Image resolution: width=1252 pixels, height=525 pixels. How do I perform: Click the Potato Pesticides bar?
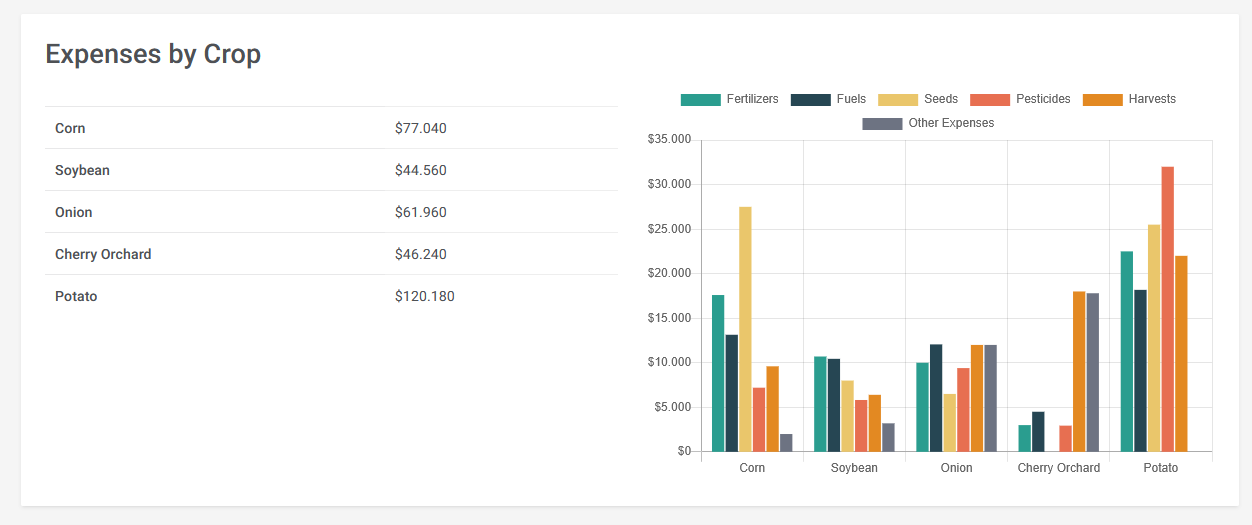coord(1167,310)
